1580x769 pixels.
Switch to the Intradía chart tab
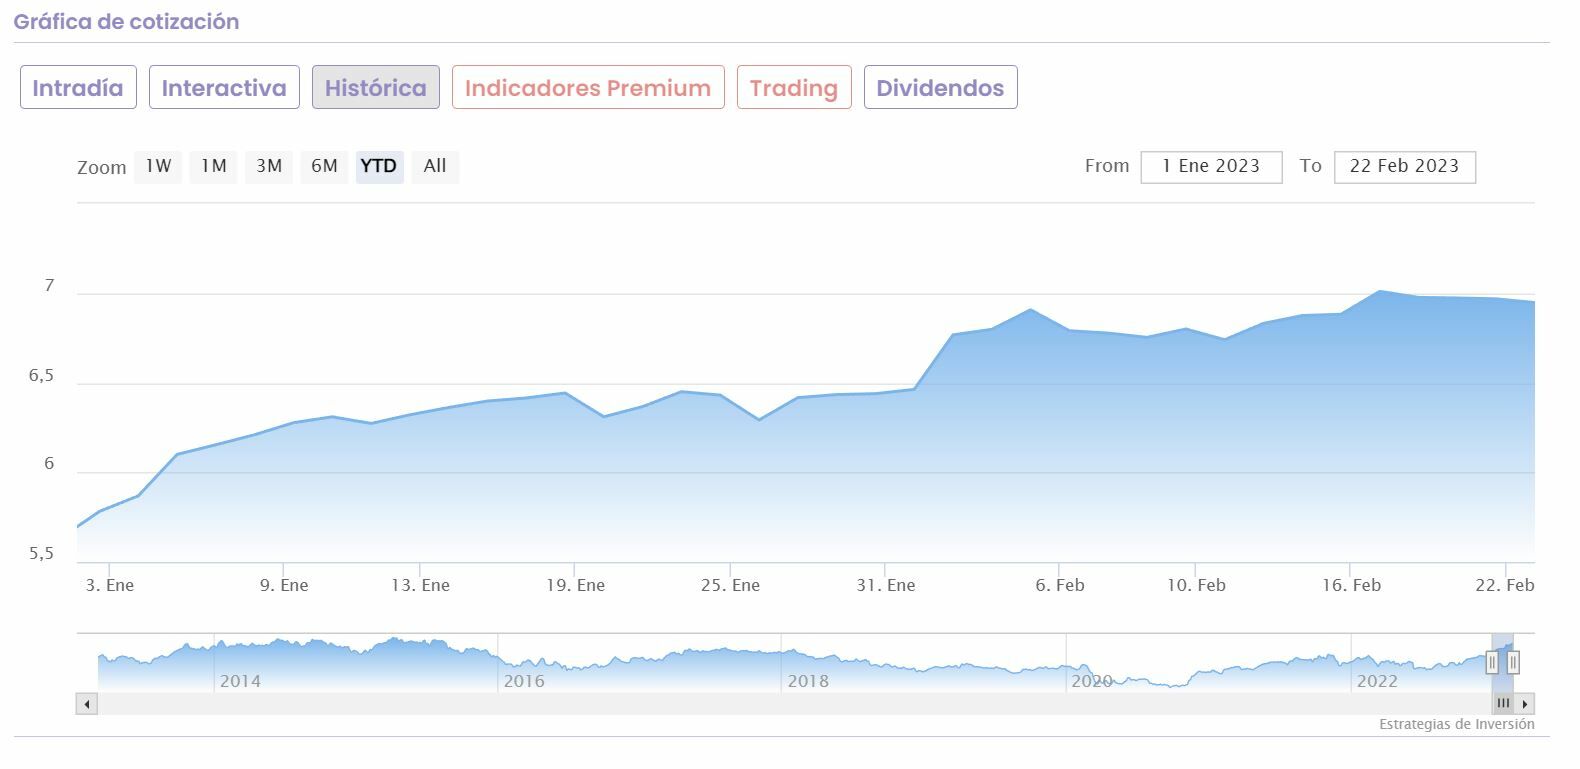78,88
